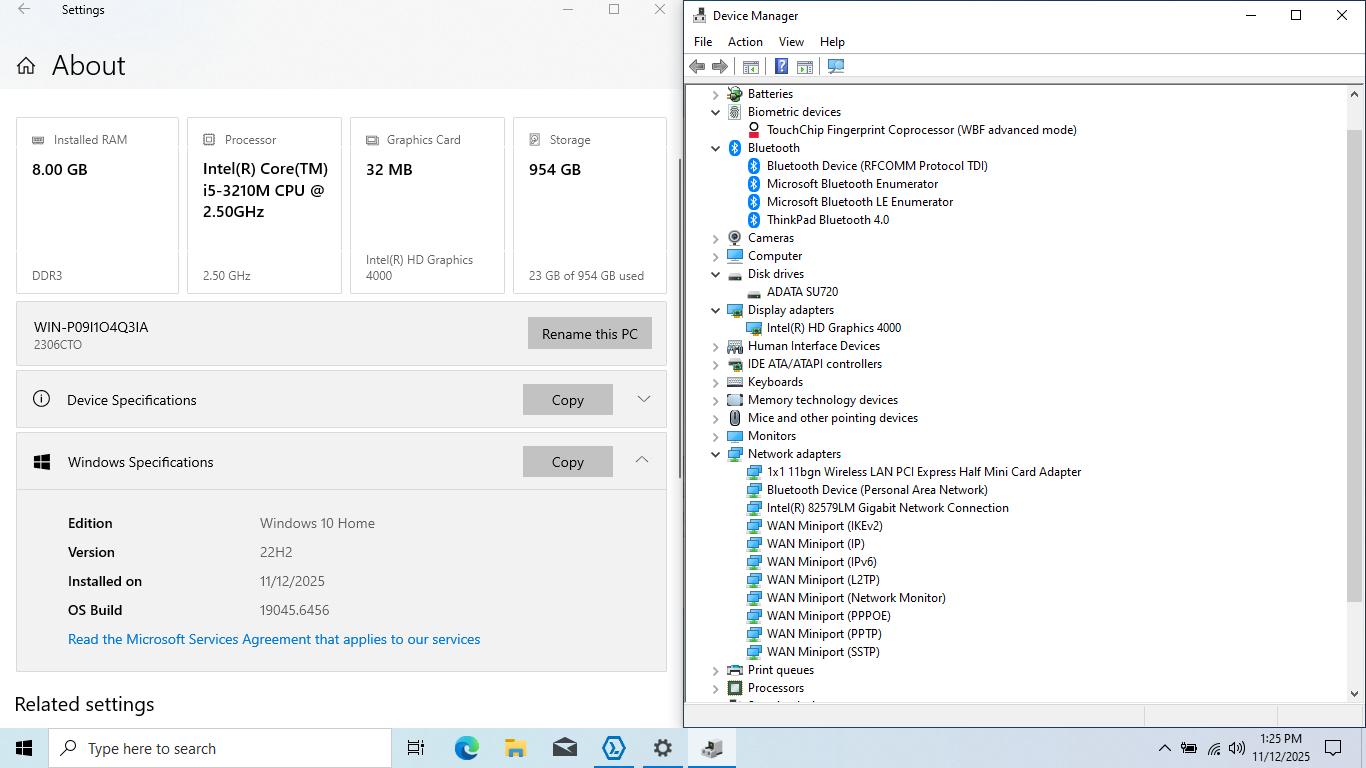Open File Explorer from the taskbar

tap(515, 748)
